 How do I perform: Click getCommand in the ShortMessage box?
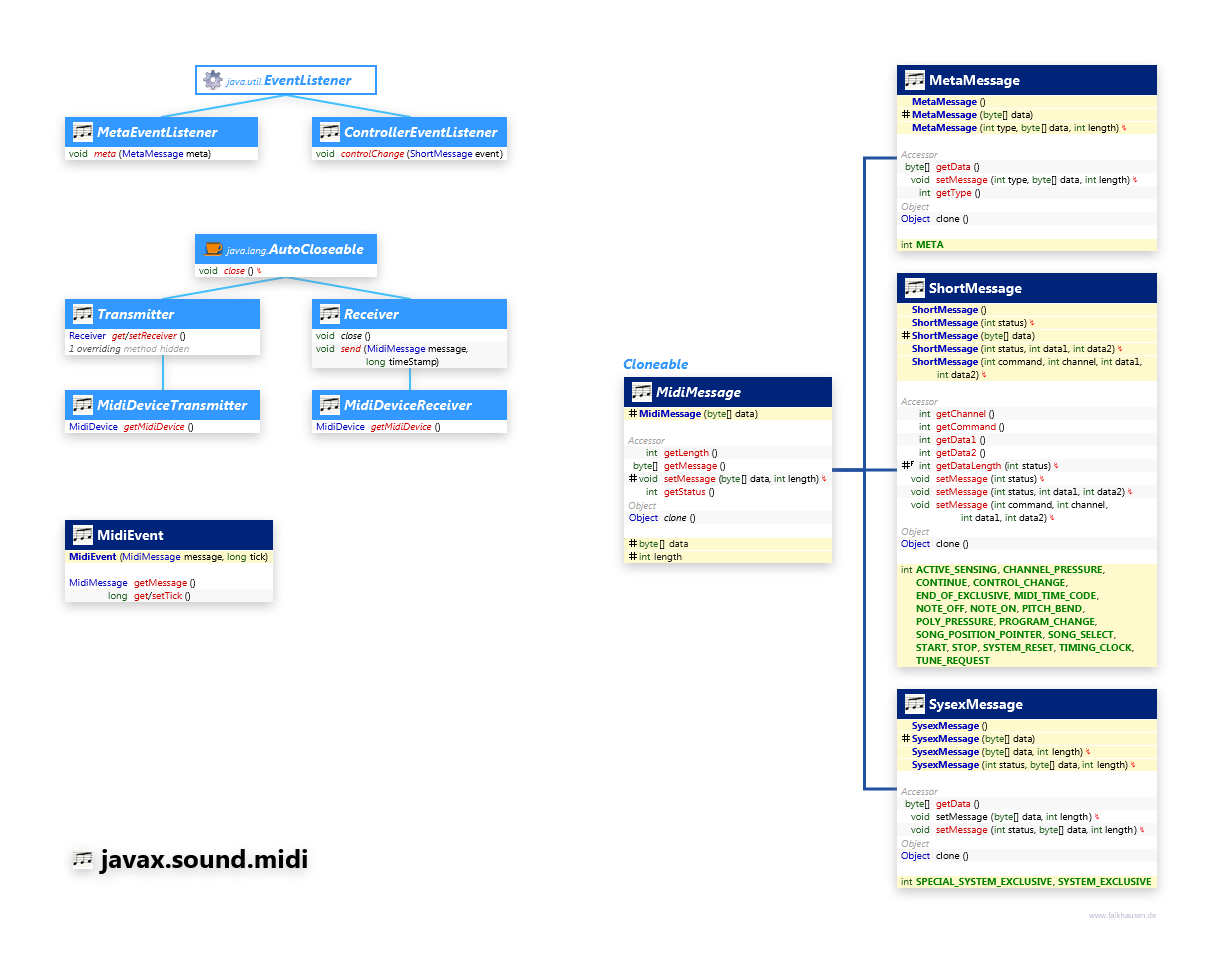pyautogui.click(x=966, y=427)
